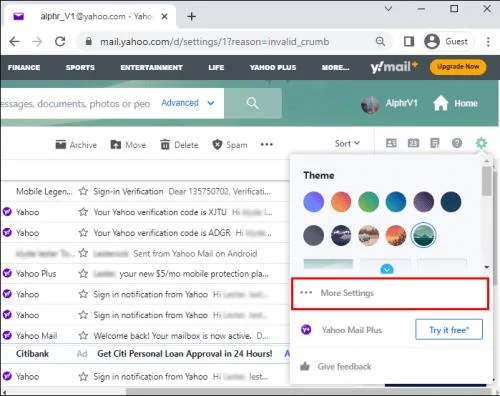Select the gray theme color
The height and width of the screenshot is (396, 500).
[x=313, y=235]
